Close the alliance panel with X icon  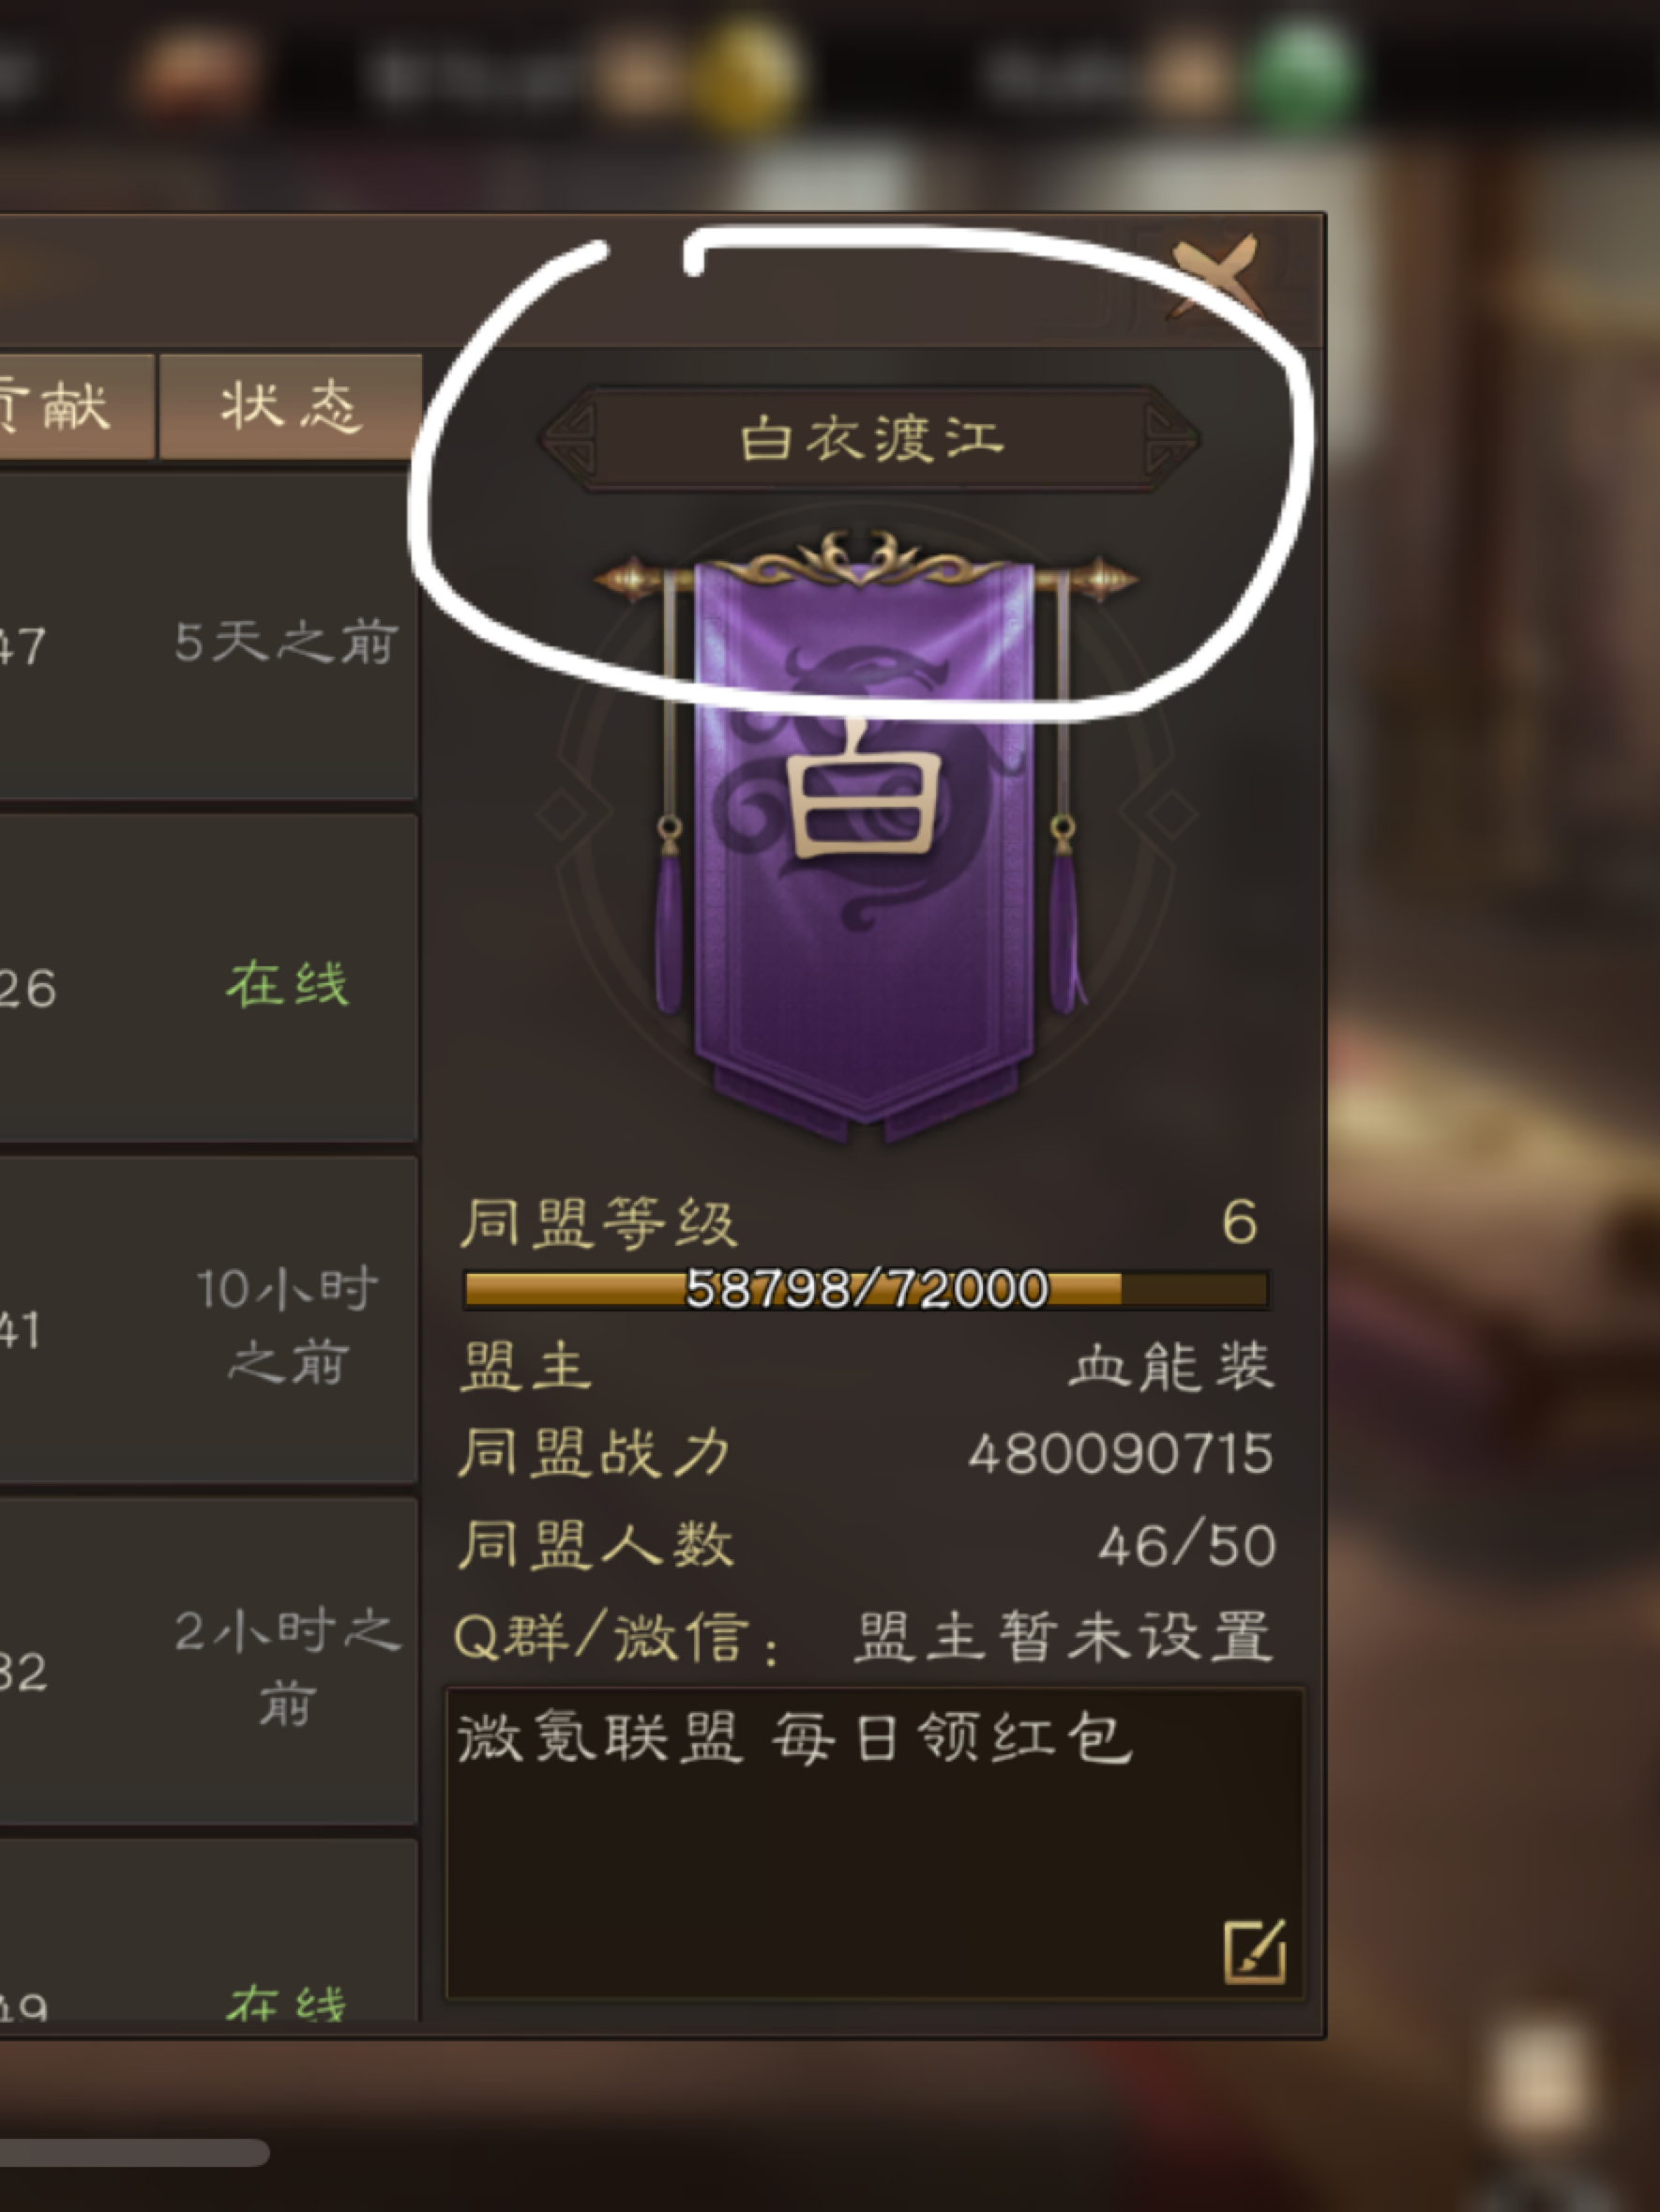pyautogui.click(x=1215, y=276)
